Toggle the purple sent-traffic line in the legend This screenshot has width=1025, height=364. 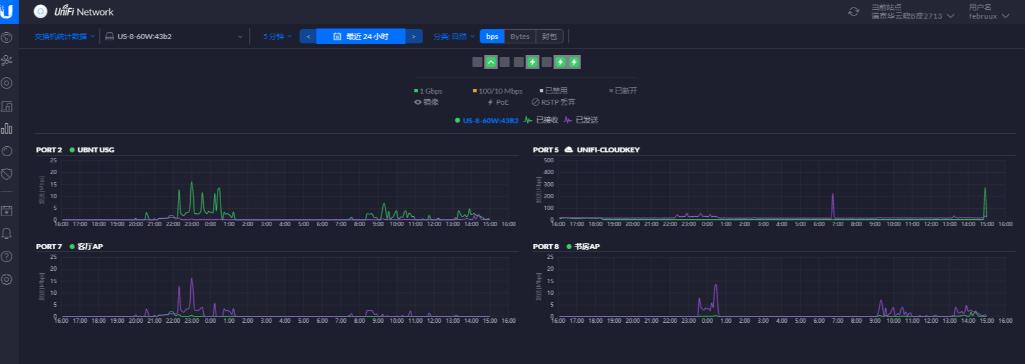coord(581,120)
